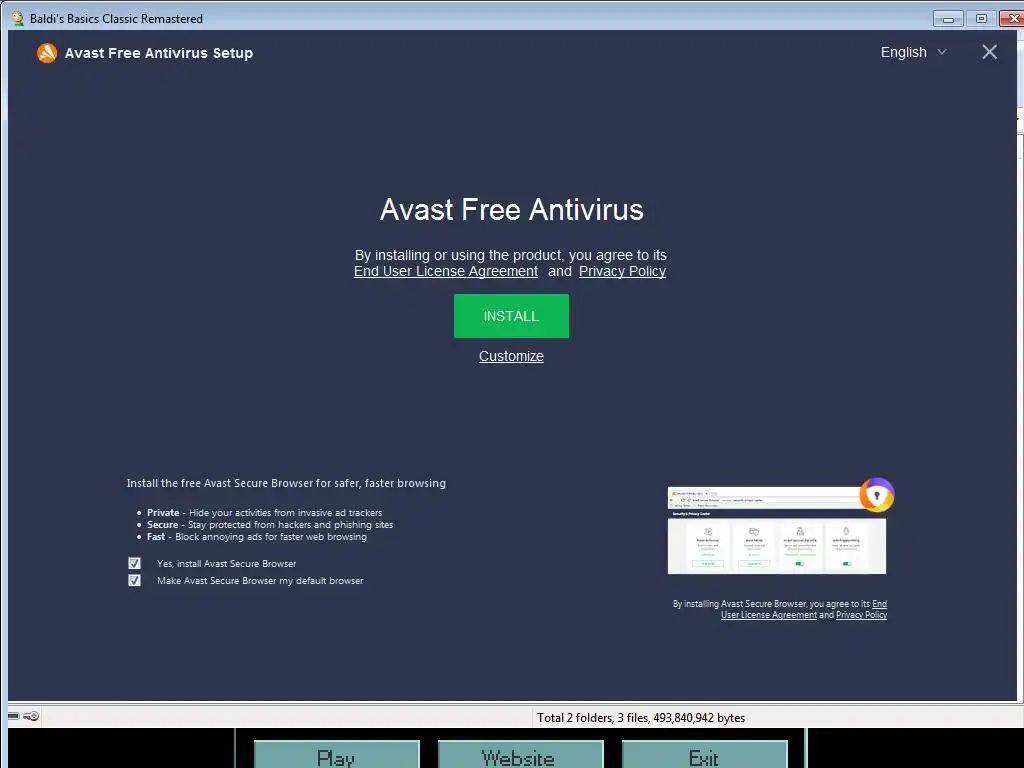Maximize the Baldi's Basics Classic Remastered window

(x=981, y=18)
